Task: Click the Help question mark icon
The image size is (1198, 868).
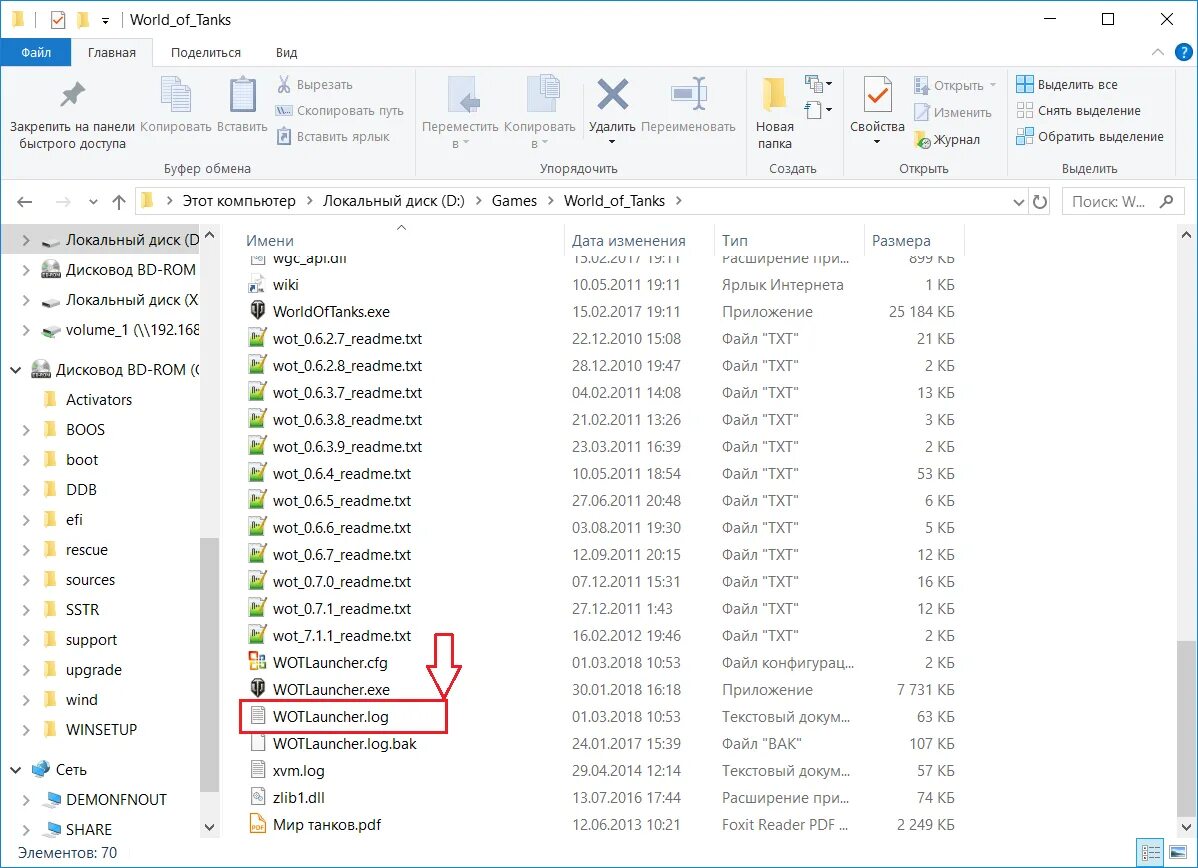Action: (x=1183, y=52)
